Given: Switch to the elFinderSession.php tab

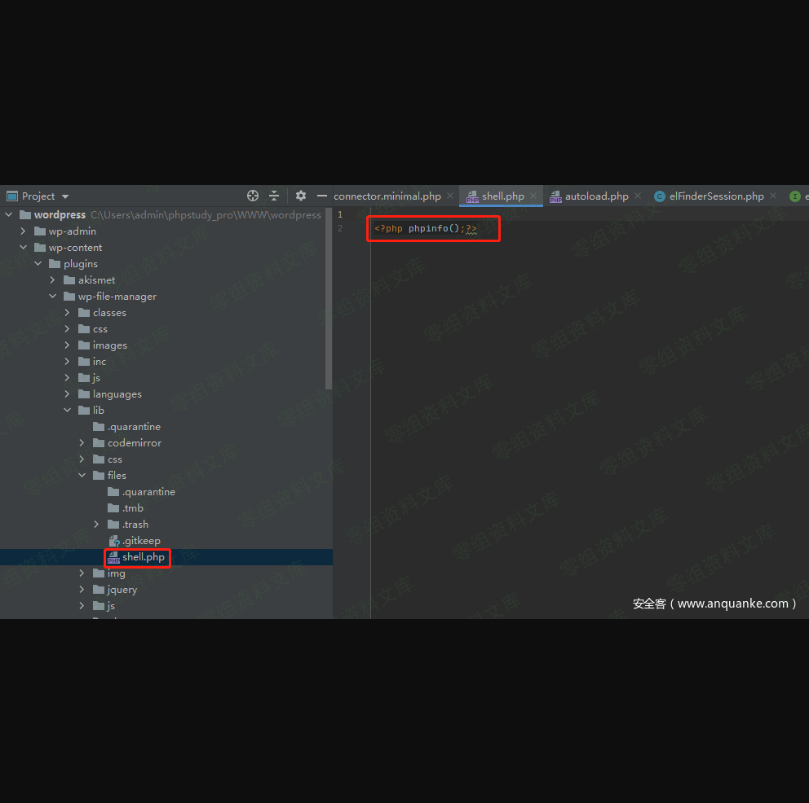Looking at the screenshot, I should [716, 197].
